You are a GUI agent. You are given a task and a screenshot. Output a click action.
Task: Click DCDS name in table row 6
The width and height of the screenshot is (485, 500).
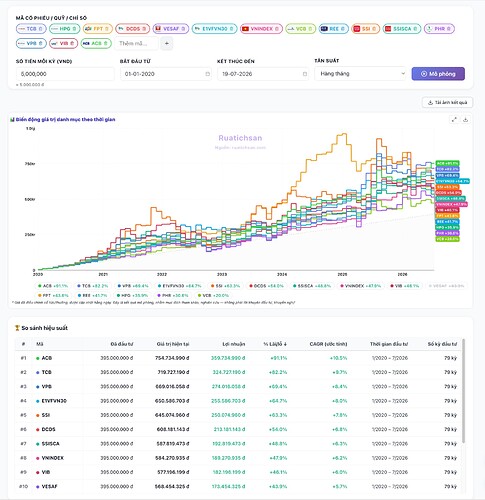coord(48,429)
